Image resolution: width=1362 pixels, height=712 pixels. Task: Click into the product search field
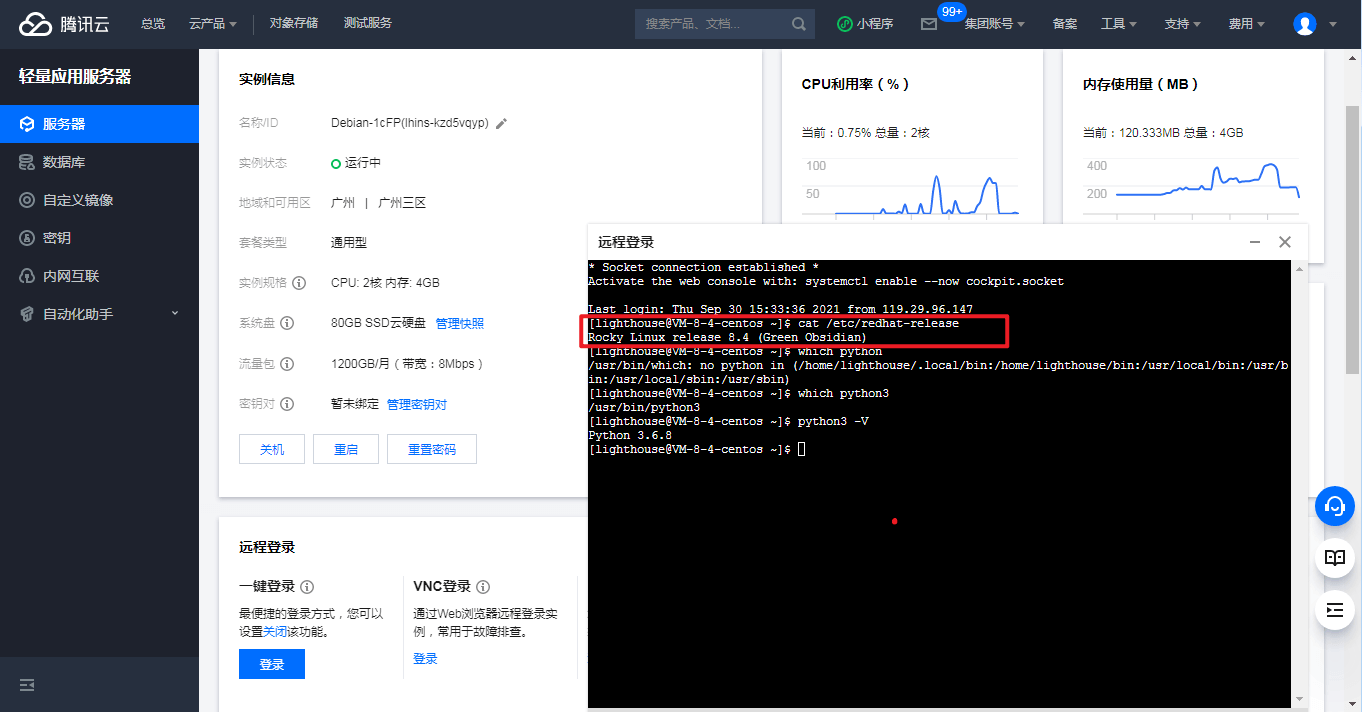click(712, 24)
